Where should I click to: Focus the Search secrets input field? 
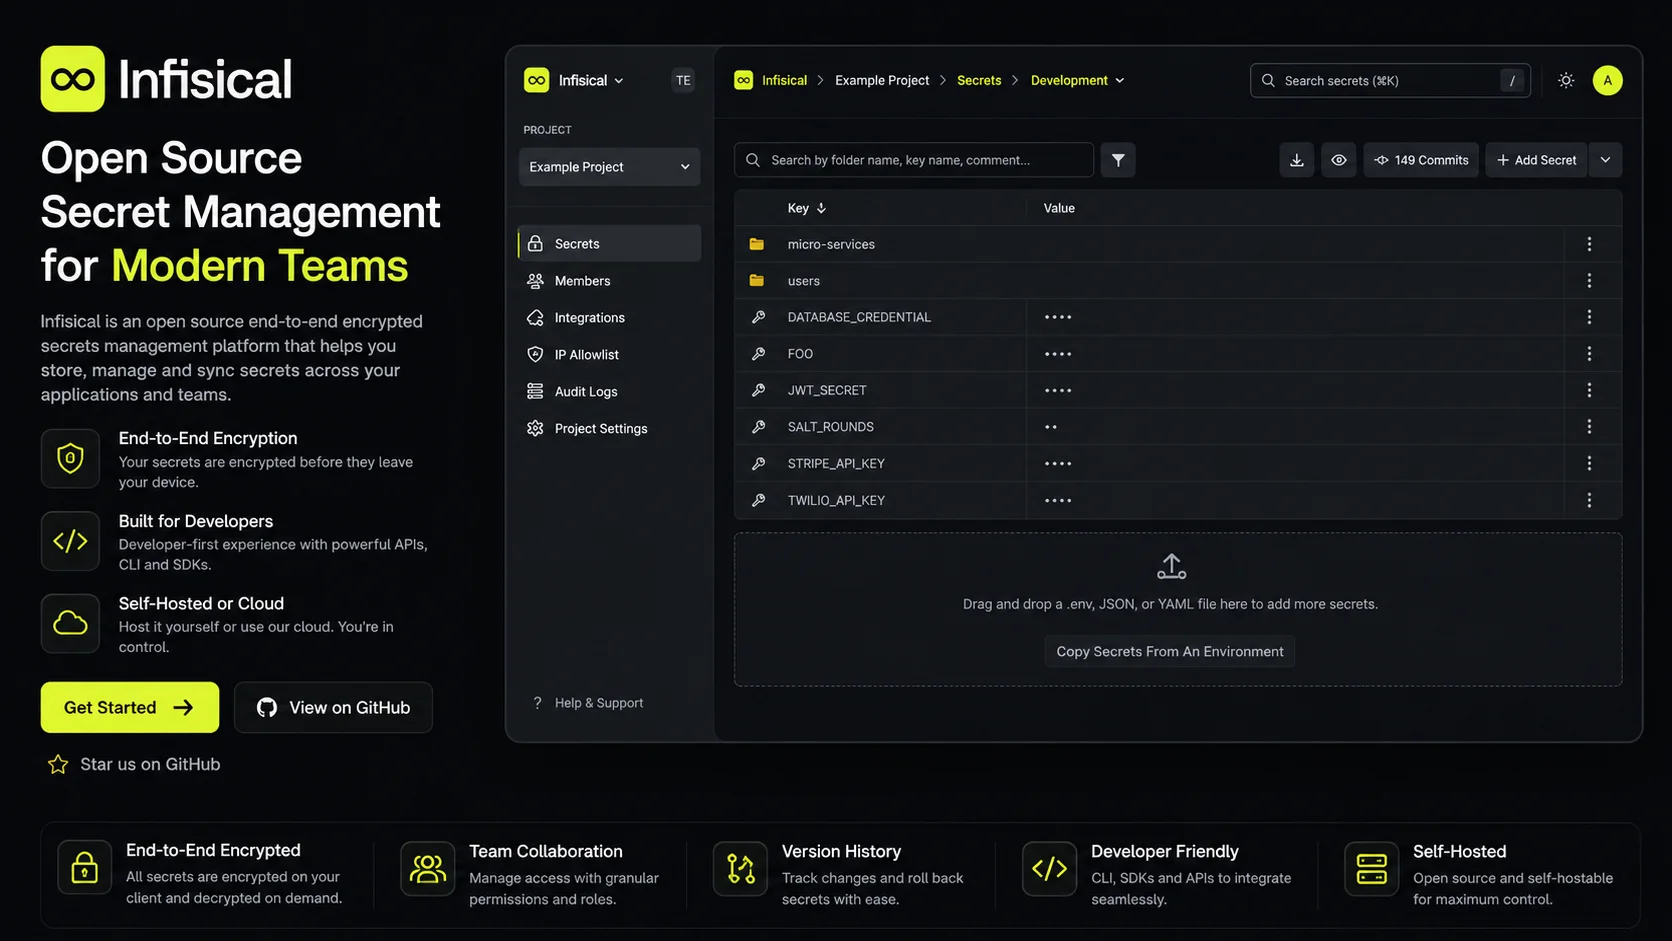point(1390,81)
